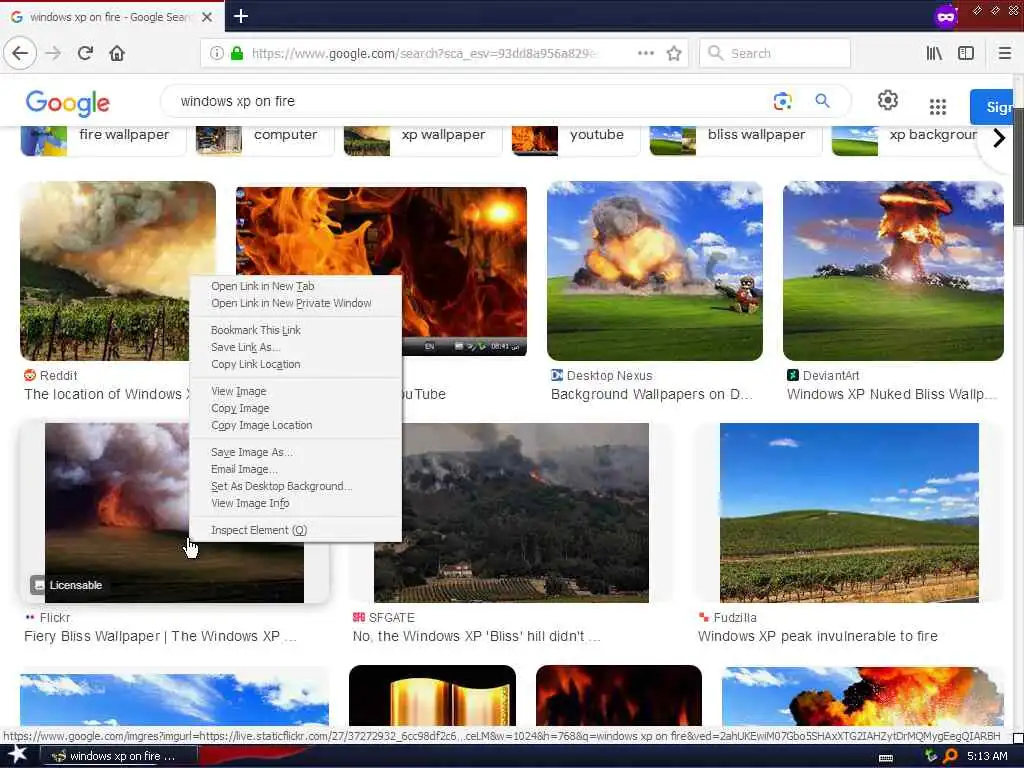
Task: Focus the Firefox Search box
Action: coord(775,54)
